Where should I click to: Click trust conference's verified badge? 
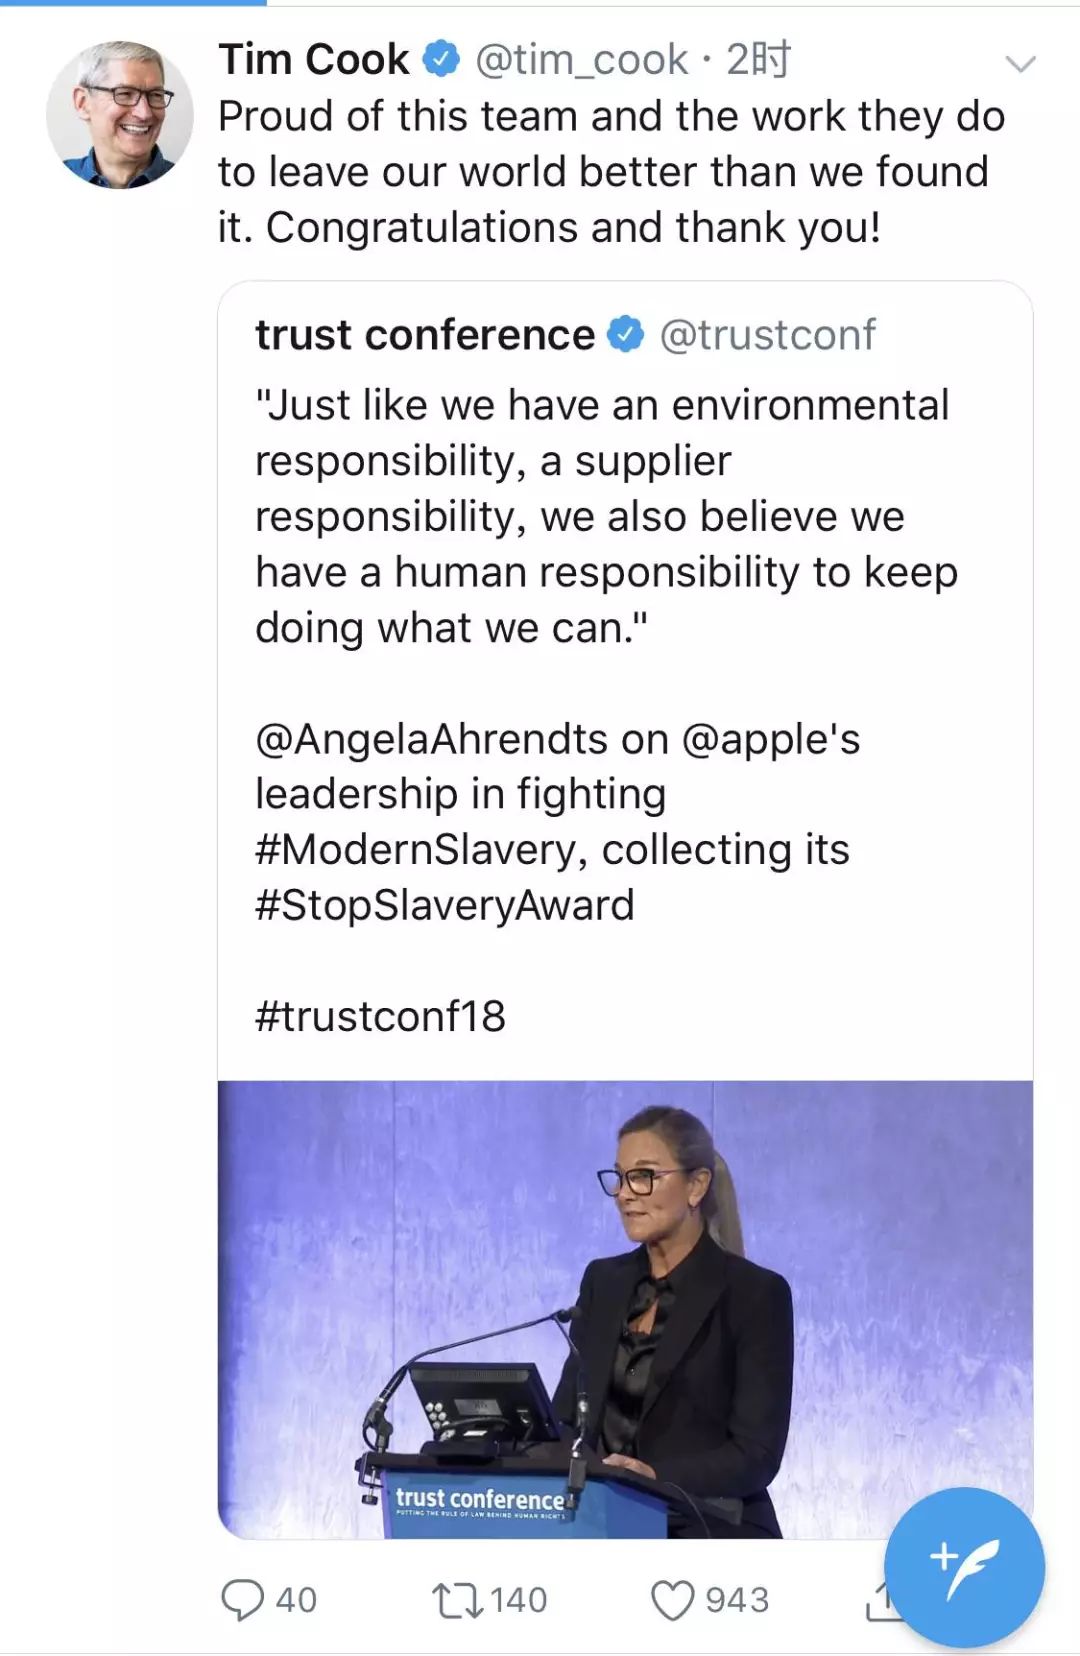pyautogui.click(x=627, y=335)
